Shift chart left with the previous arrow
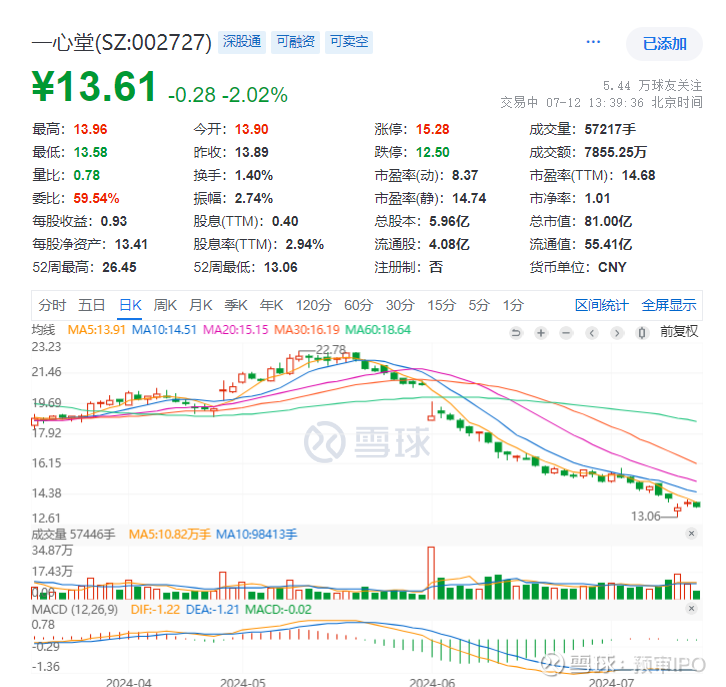This screenshot has height=687, width=726. pyautogui.click(x=592, y=333)
